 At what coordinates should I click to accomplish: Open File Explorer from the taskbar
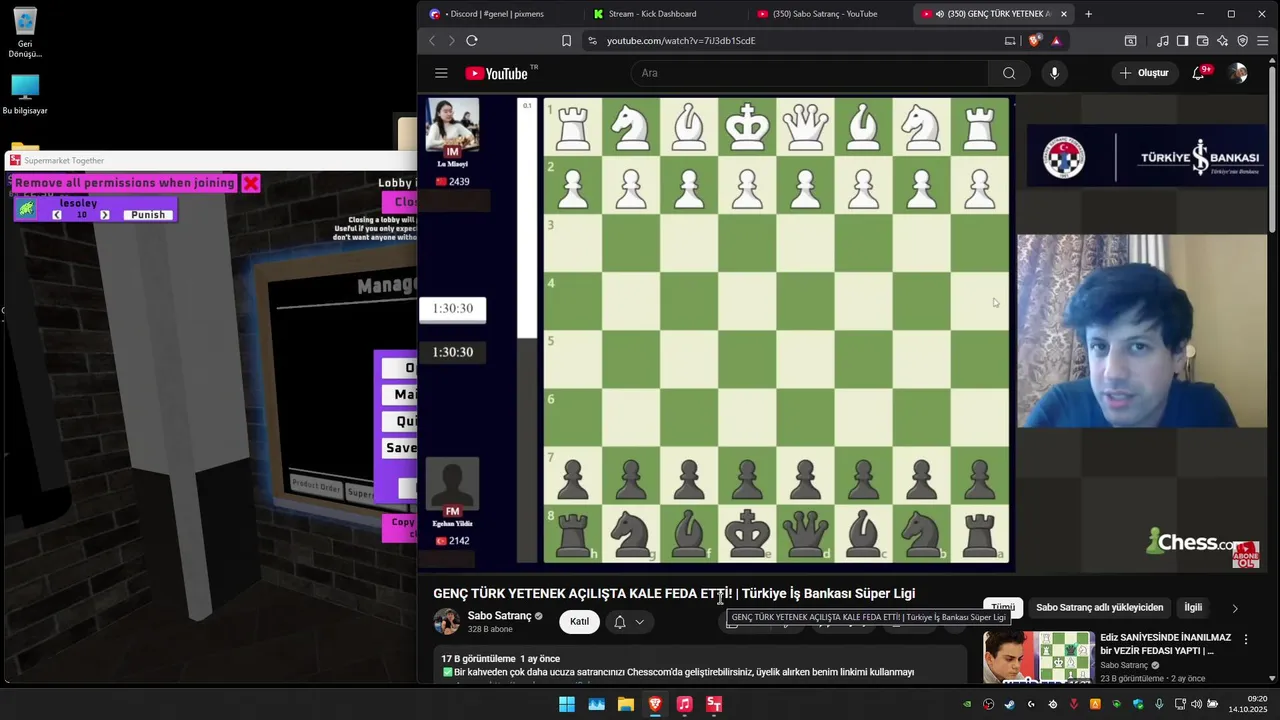pos(626,704)
